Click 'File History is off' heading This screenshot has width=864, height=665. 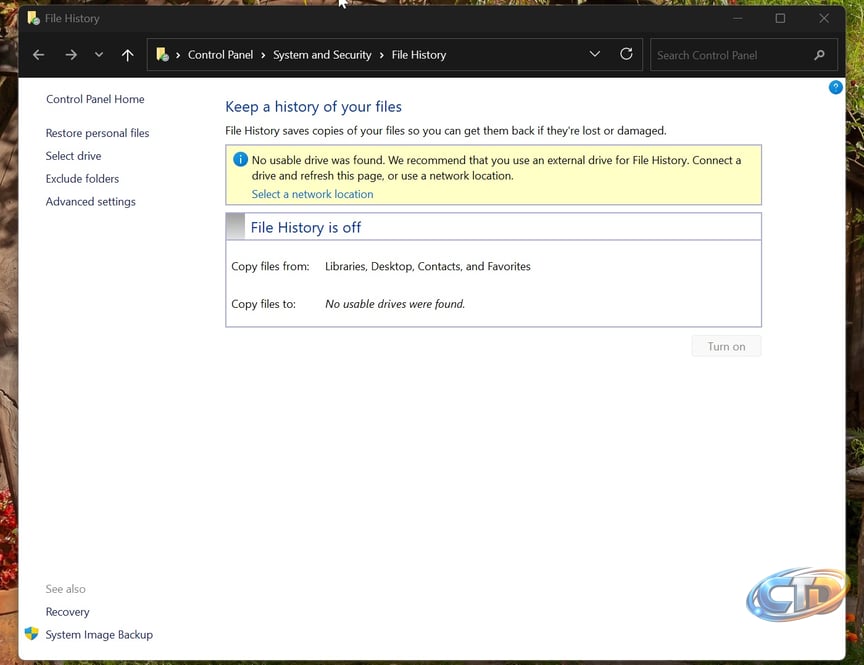tap(306, 228)
